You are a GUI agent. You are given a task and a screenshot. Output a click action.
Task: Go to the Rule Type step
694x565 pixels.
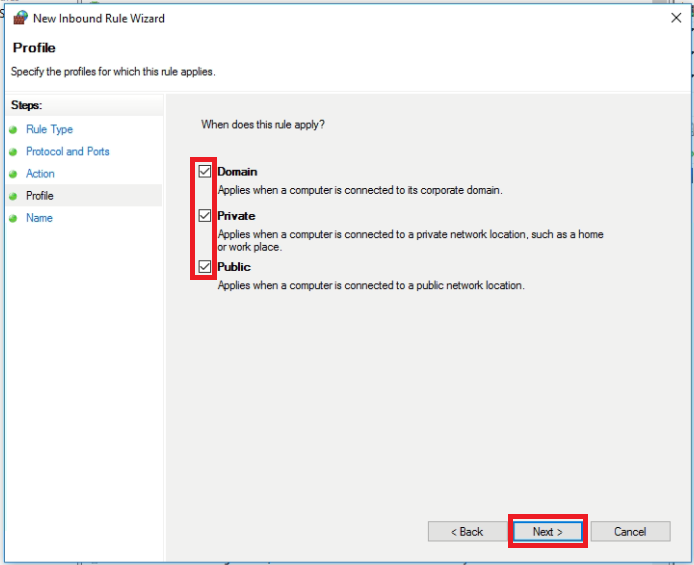(49, 130)
